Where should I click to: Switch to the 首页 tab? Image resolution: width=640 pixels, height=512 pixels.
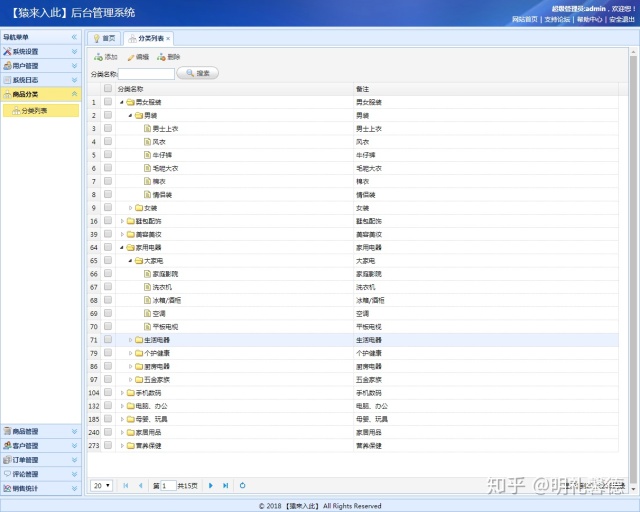pyautogui.click(x=104, y=38)
